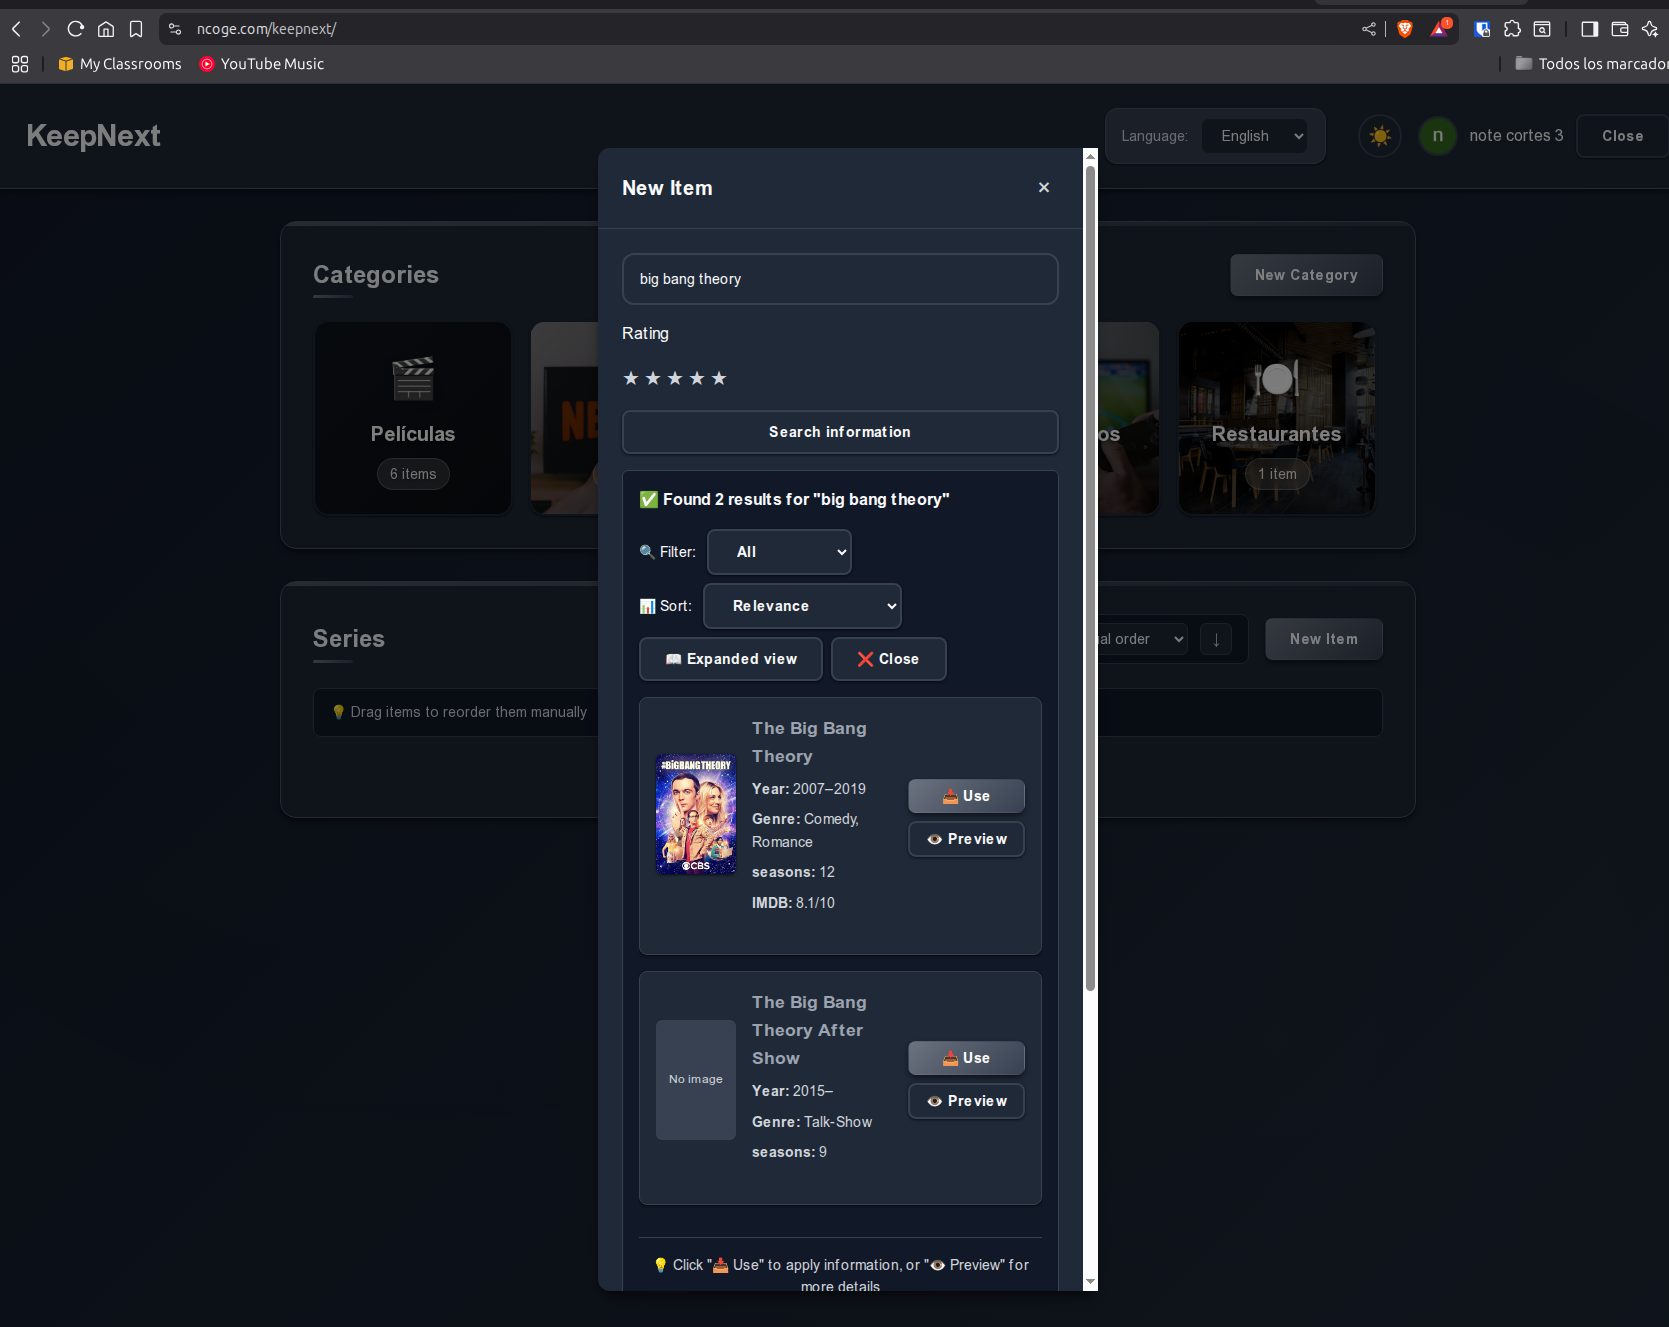The width and height of the screenshot is (1669, 1327).
Task: Close the search results panel
Action: pos(889,659)
